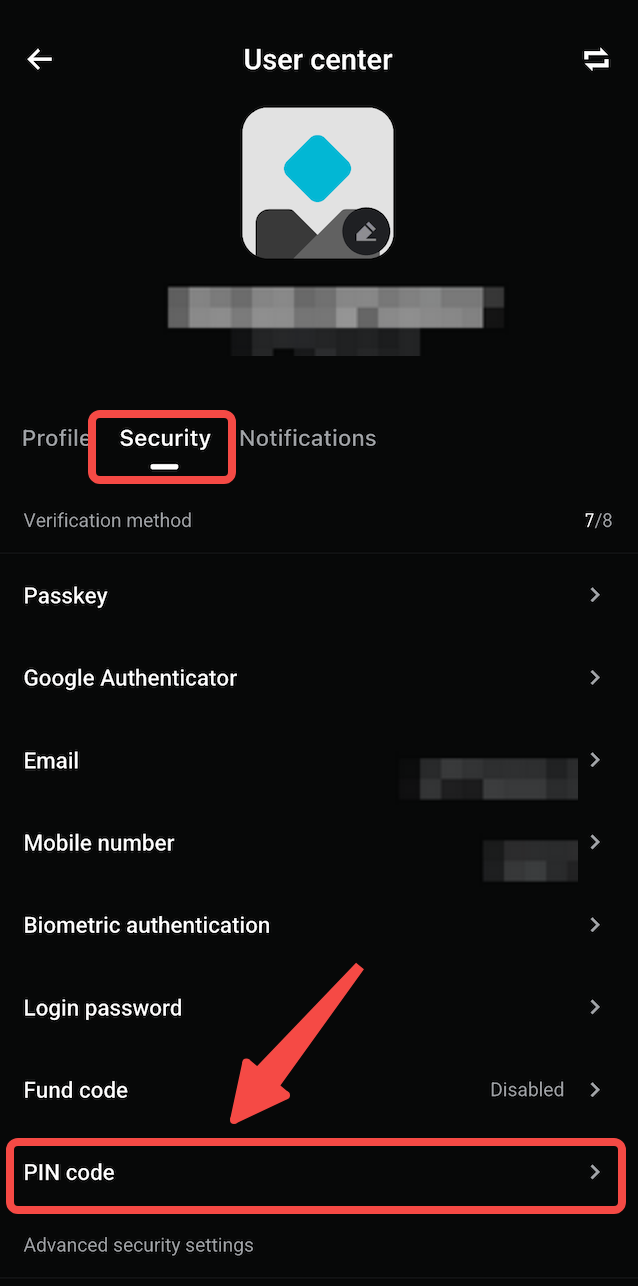Tap Login password to change it
This screenshot has width=638, height=1286.
click(x=103, y=1007)
